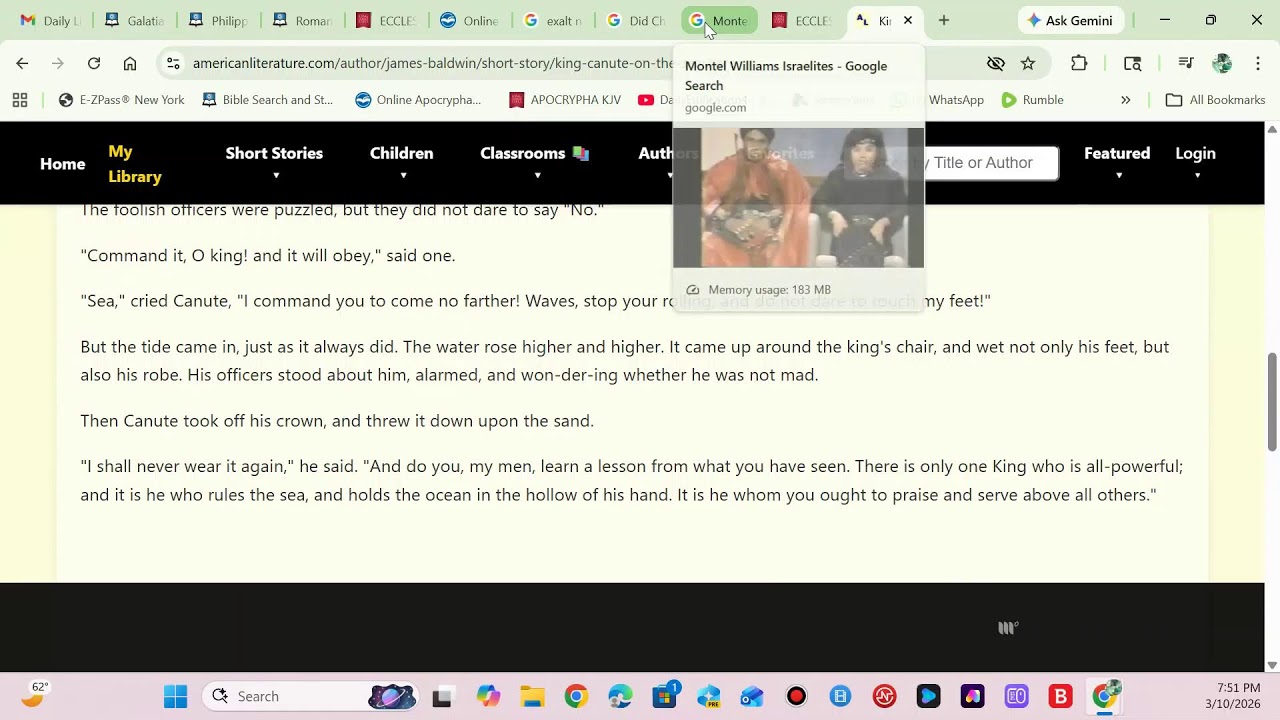Open the Task View icon in taskbar

pyautogui.click(x=442, y=696)
